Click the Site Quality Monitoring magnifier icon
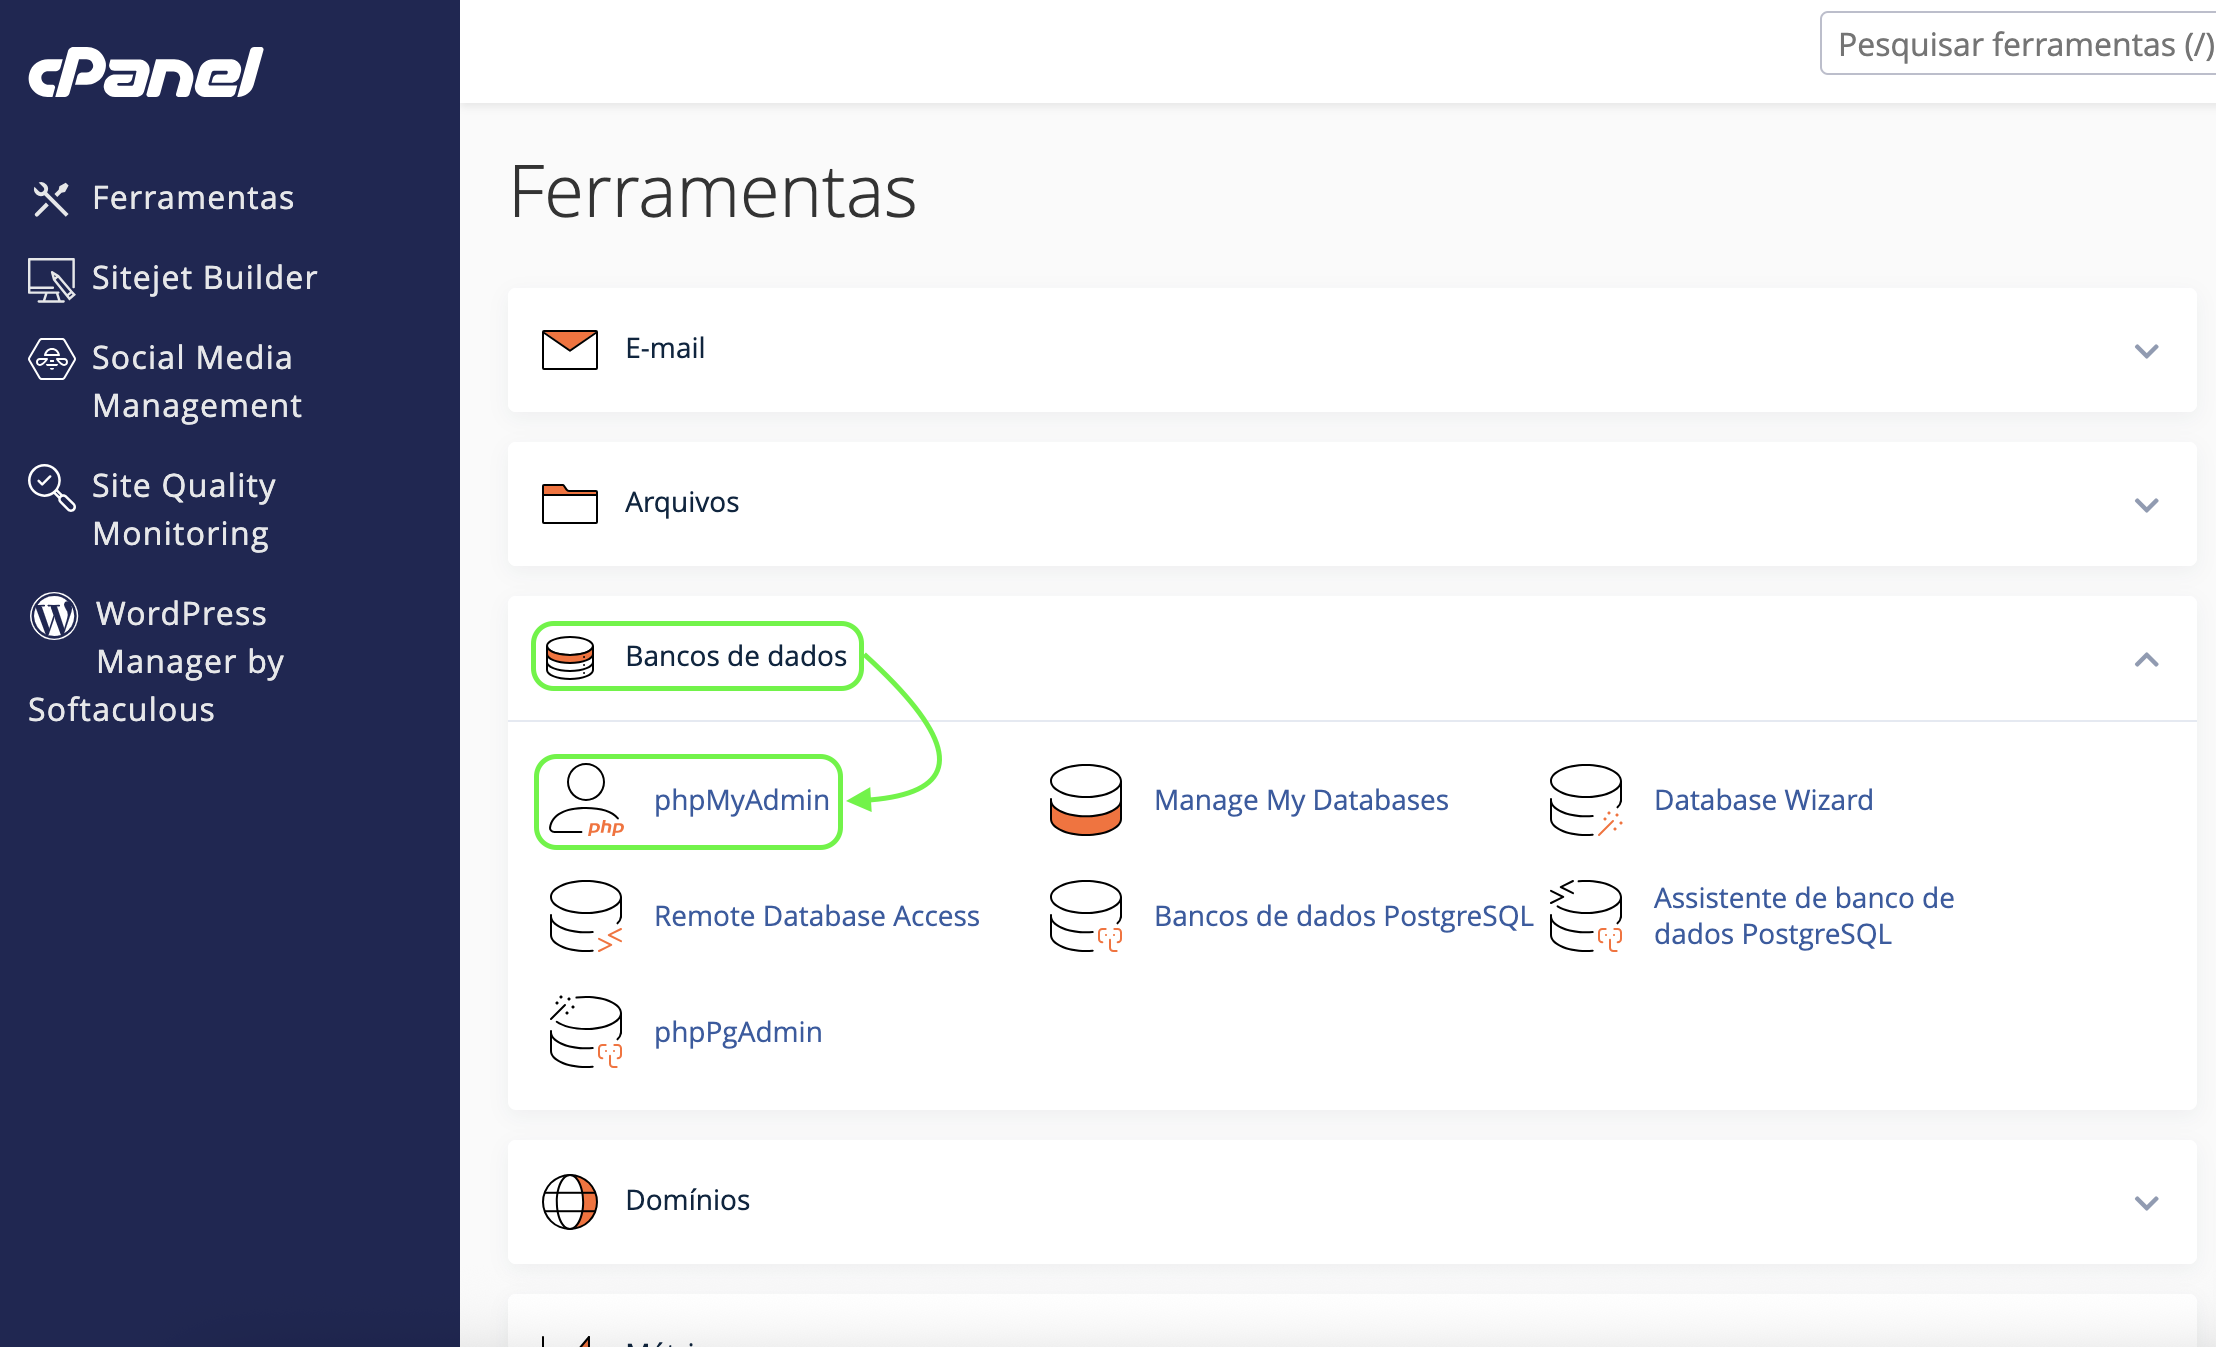 point(51,487)
